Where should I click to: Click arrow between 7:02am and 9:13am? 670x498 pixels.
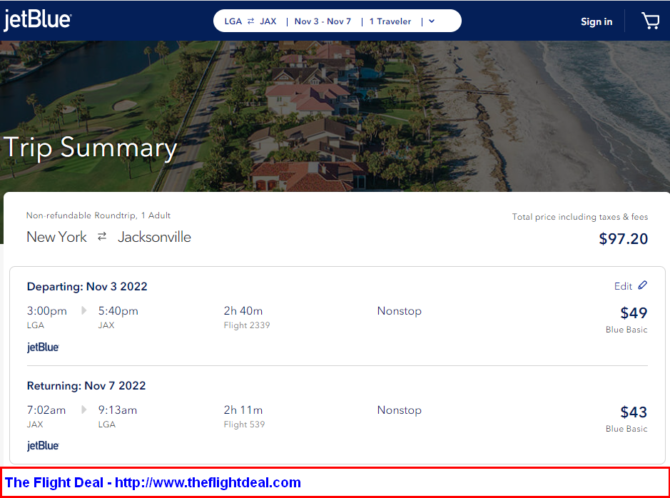[x=84, y=410]
